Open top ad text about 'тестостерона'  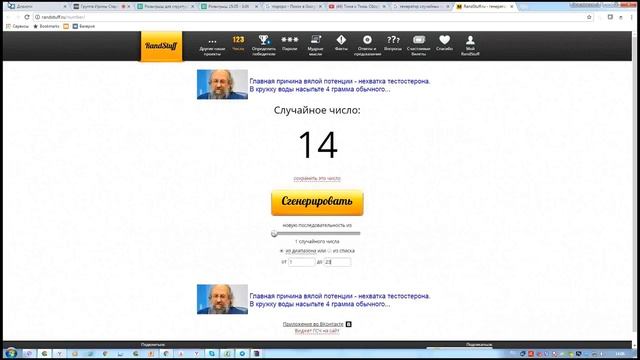coord(340,85)
